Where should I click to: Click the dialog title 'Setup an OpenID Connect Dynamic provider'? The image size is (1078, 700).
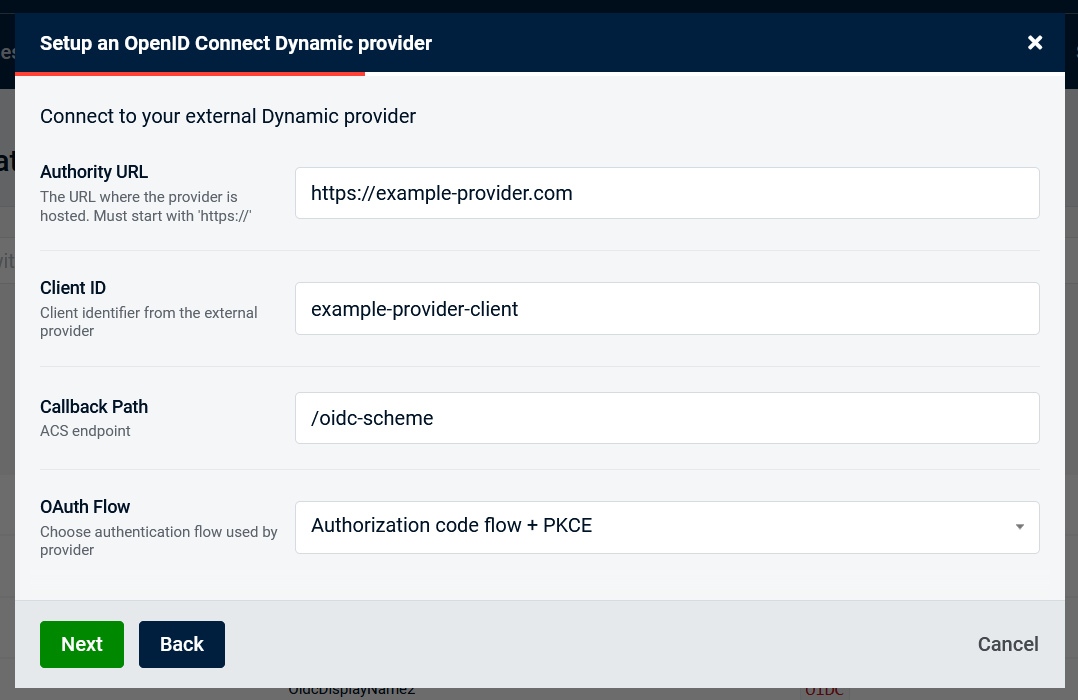click(236, 43)
